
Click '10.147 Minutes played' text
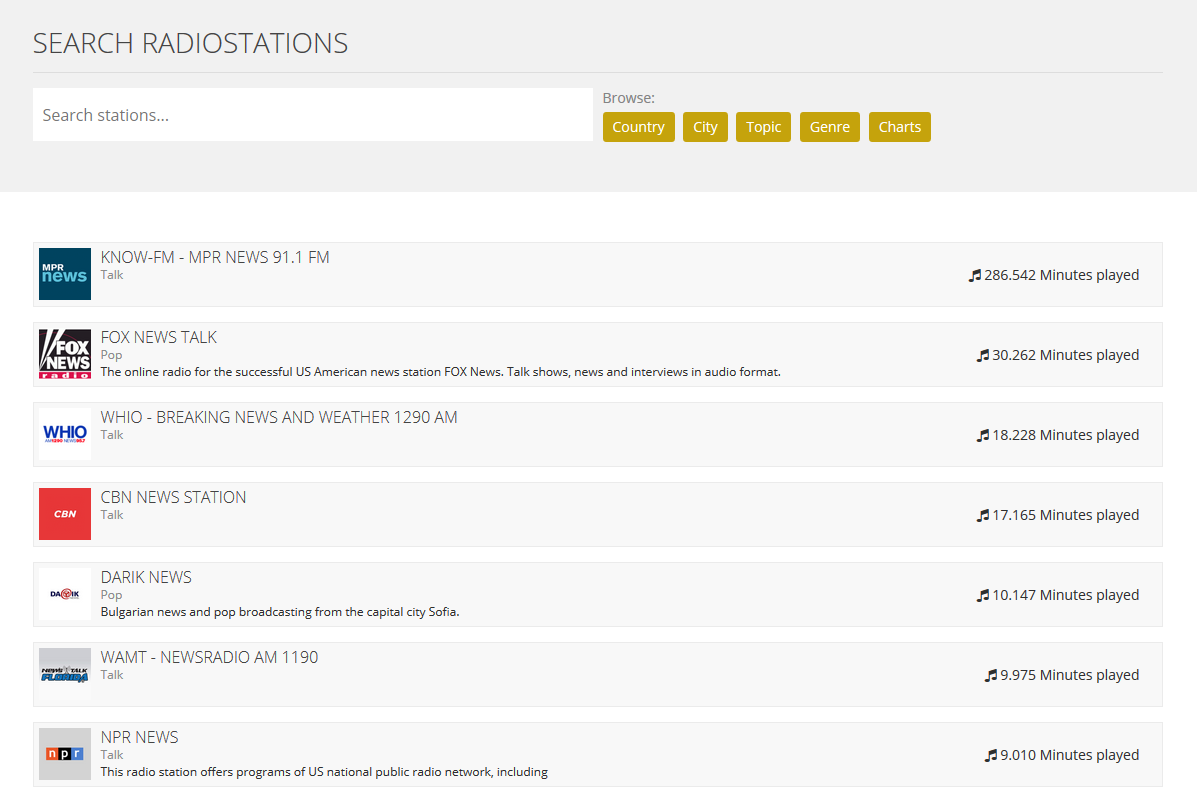pyautogui.click(x=1066, y=595)
